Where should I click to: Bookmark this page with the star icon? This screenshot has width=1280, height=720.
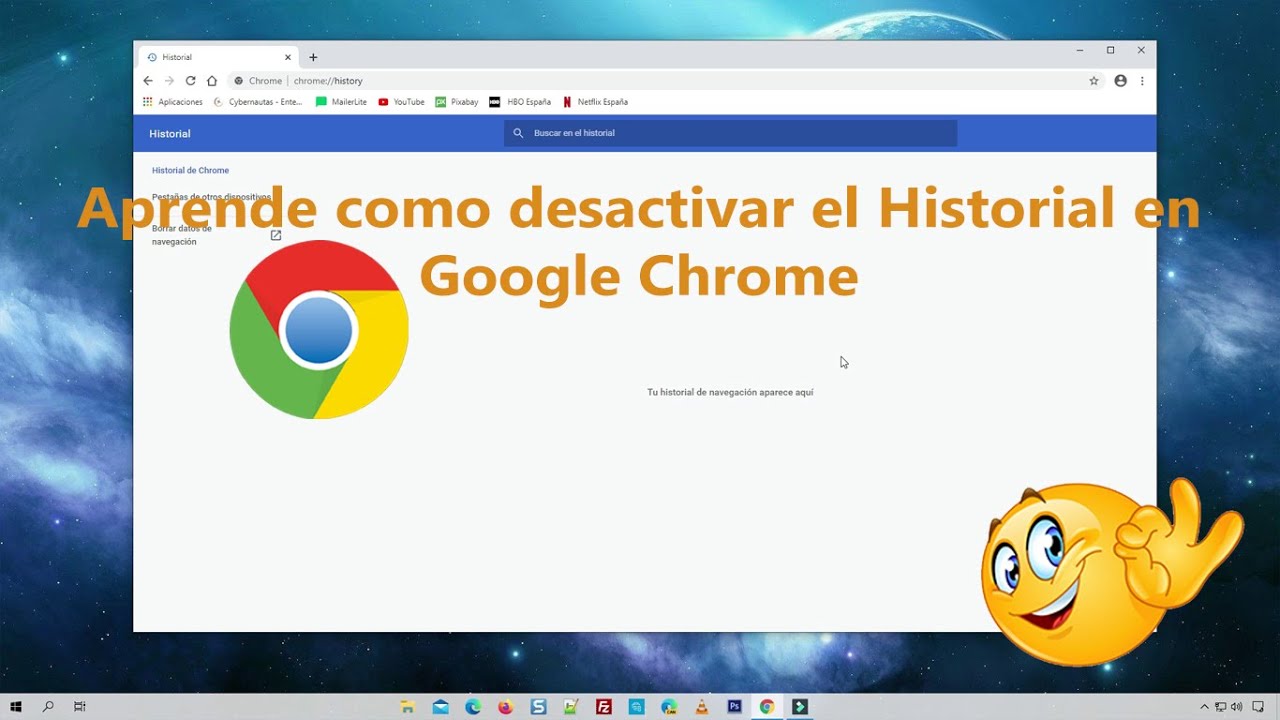coord(1094,81)
